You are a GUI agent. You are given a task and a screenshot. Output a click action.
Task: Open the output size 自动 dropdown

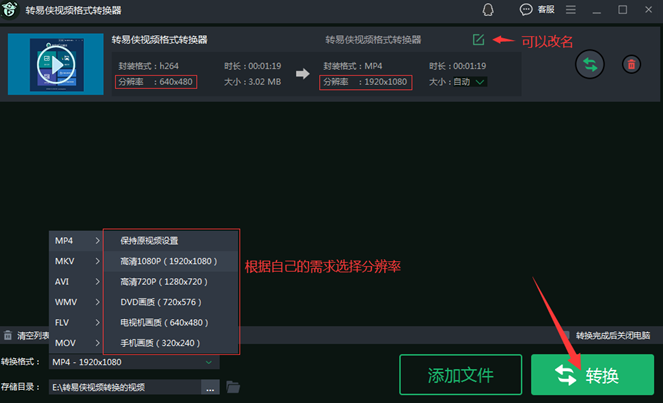[470, 82]
